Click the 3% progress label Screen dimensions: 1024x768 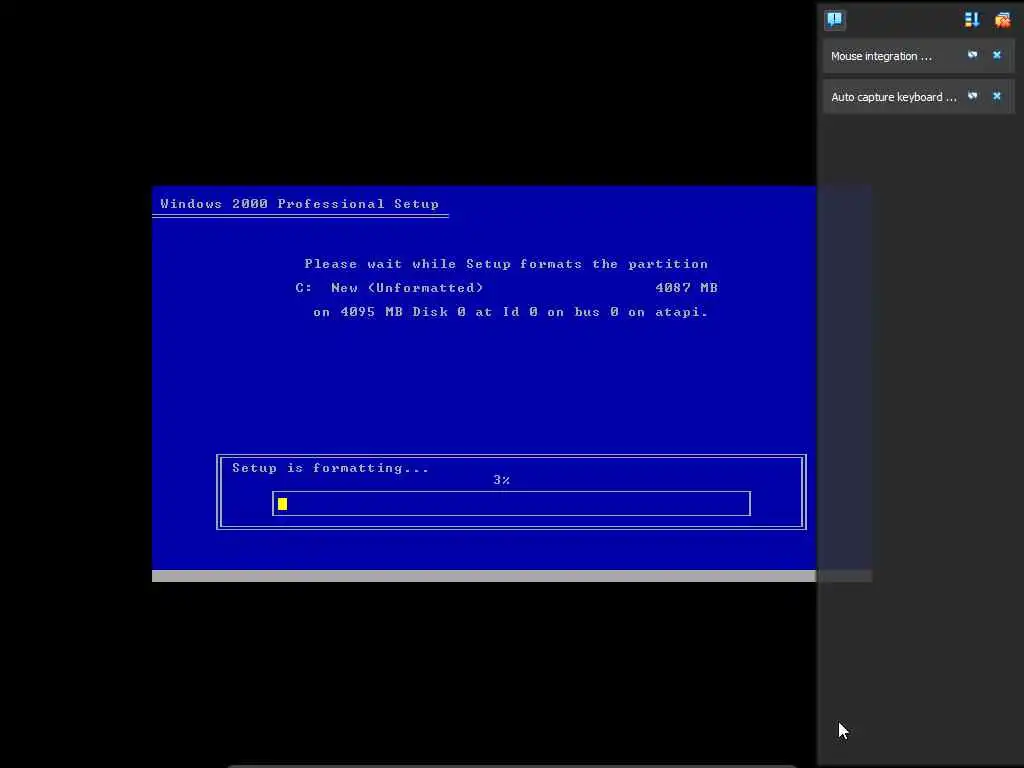pyautogui.click(x=502, y=480)
